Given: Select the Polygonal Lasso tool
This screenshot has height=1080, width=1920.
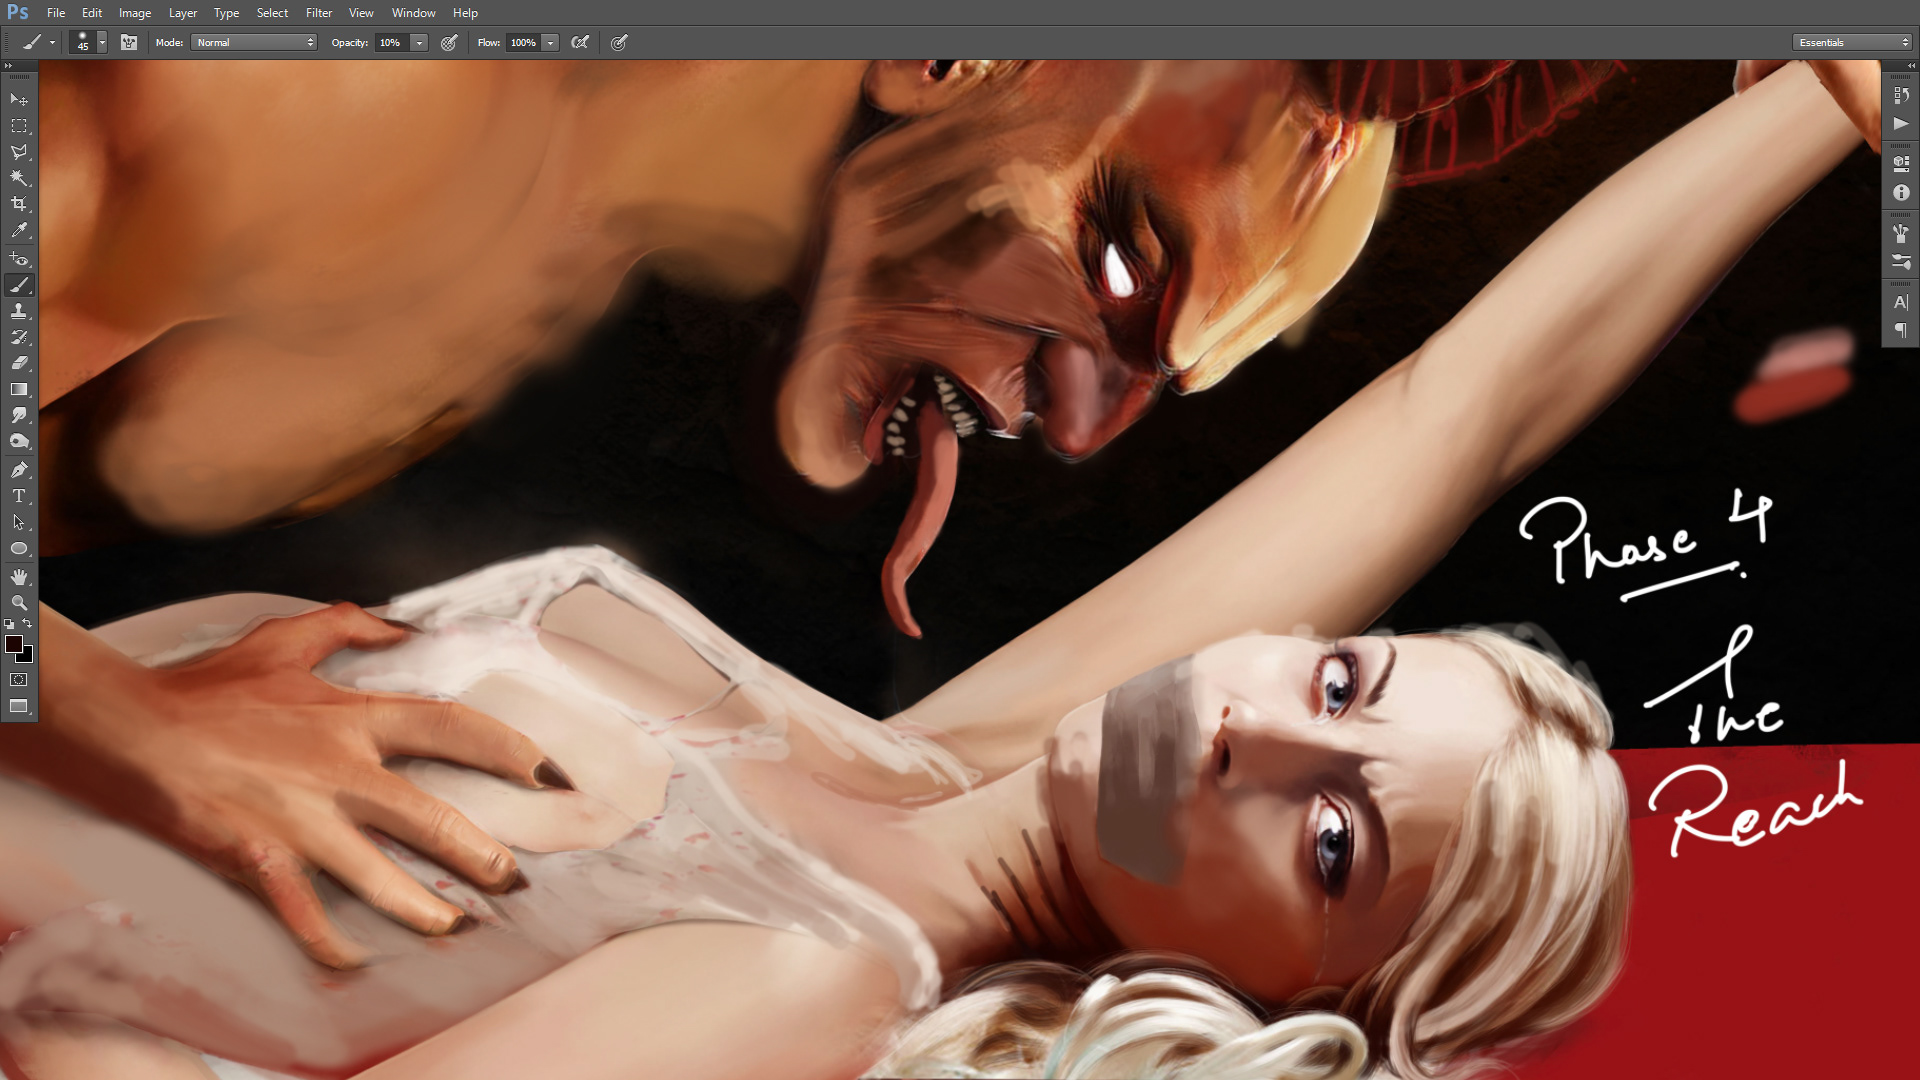Looking at the screenshot, I should pos(19,152).
